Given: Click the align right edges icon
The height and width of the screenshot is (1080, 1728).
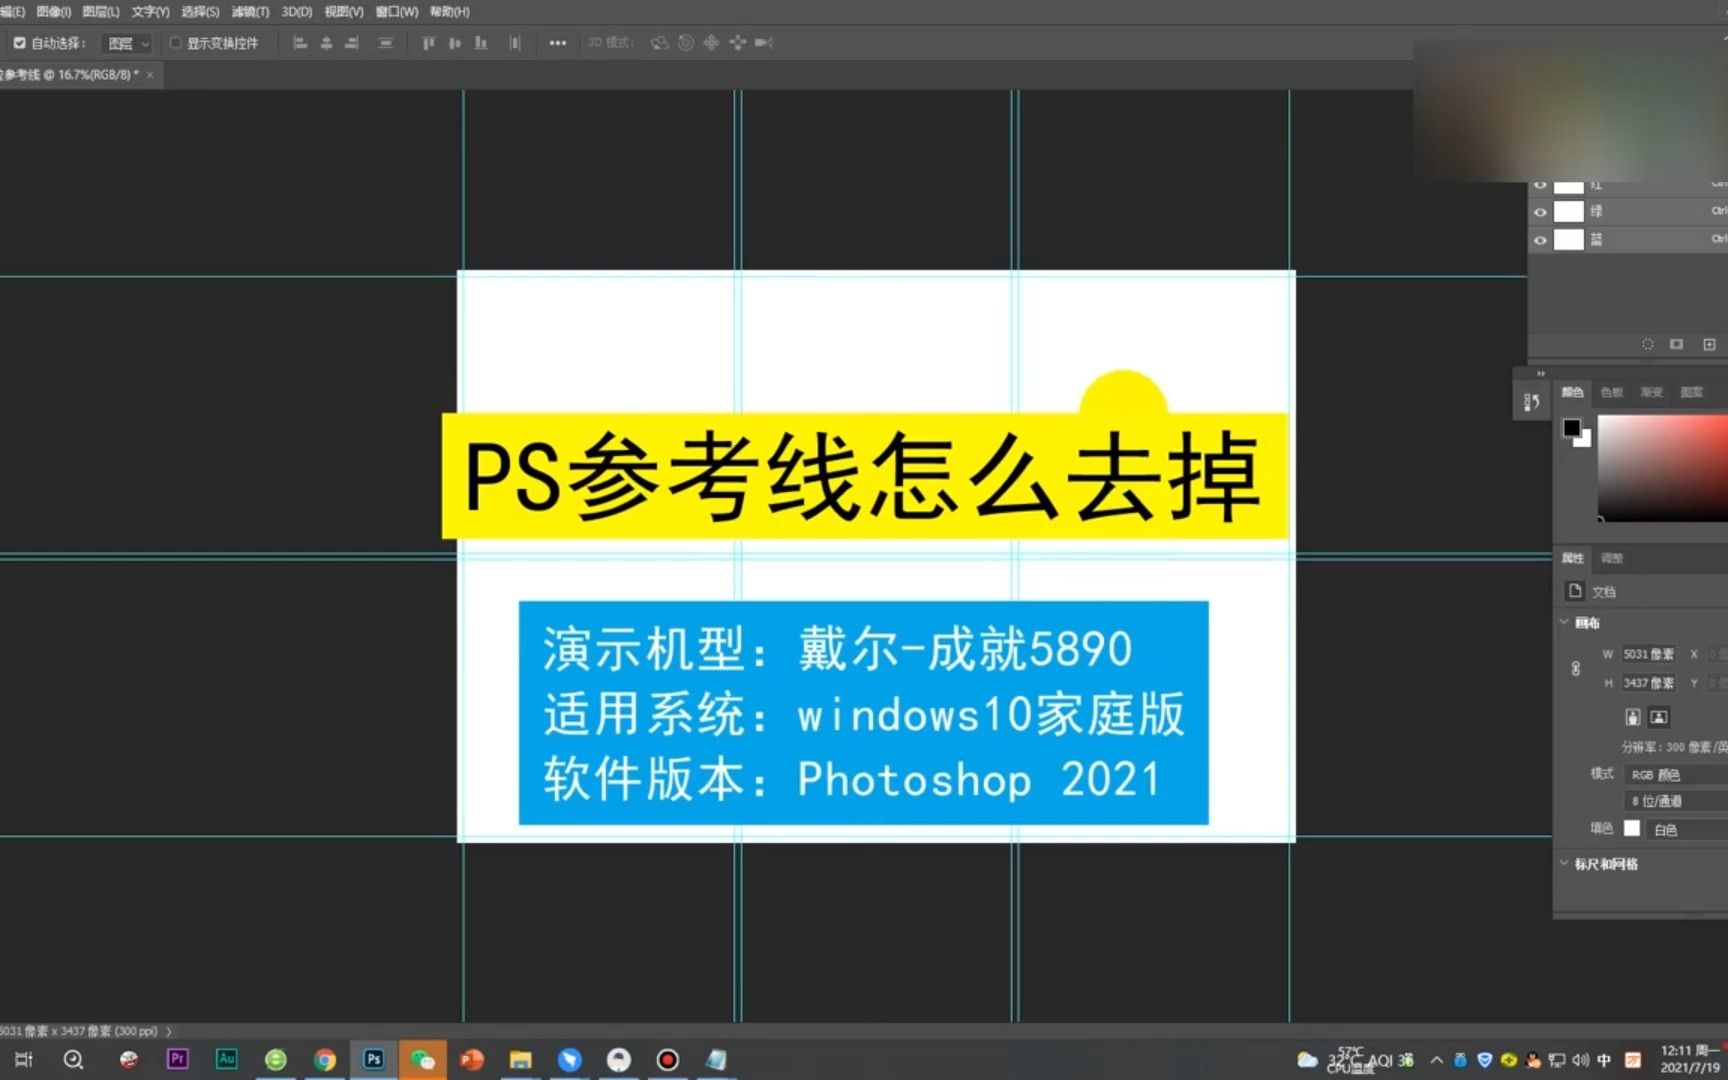Looking at the screenshot, I should pos(352,43).
